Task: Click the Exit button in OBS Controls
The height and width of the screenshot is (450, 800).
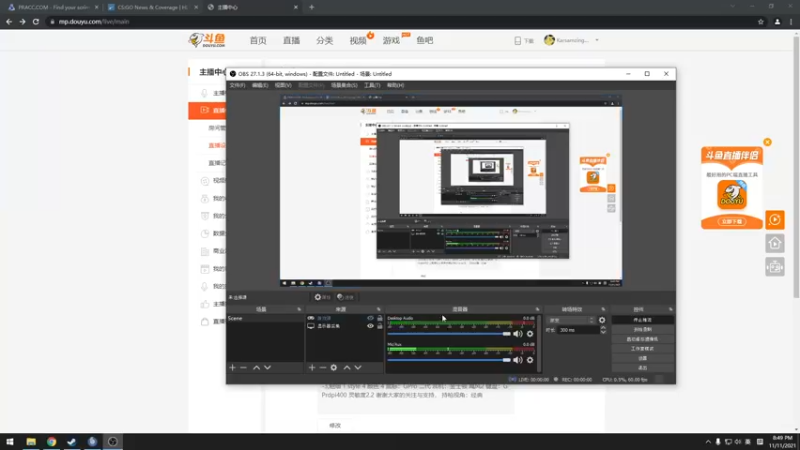Action: (x=642, y=368)
